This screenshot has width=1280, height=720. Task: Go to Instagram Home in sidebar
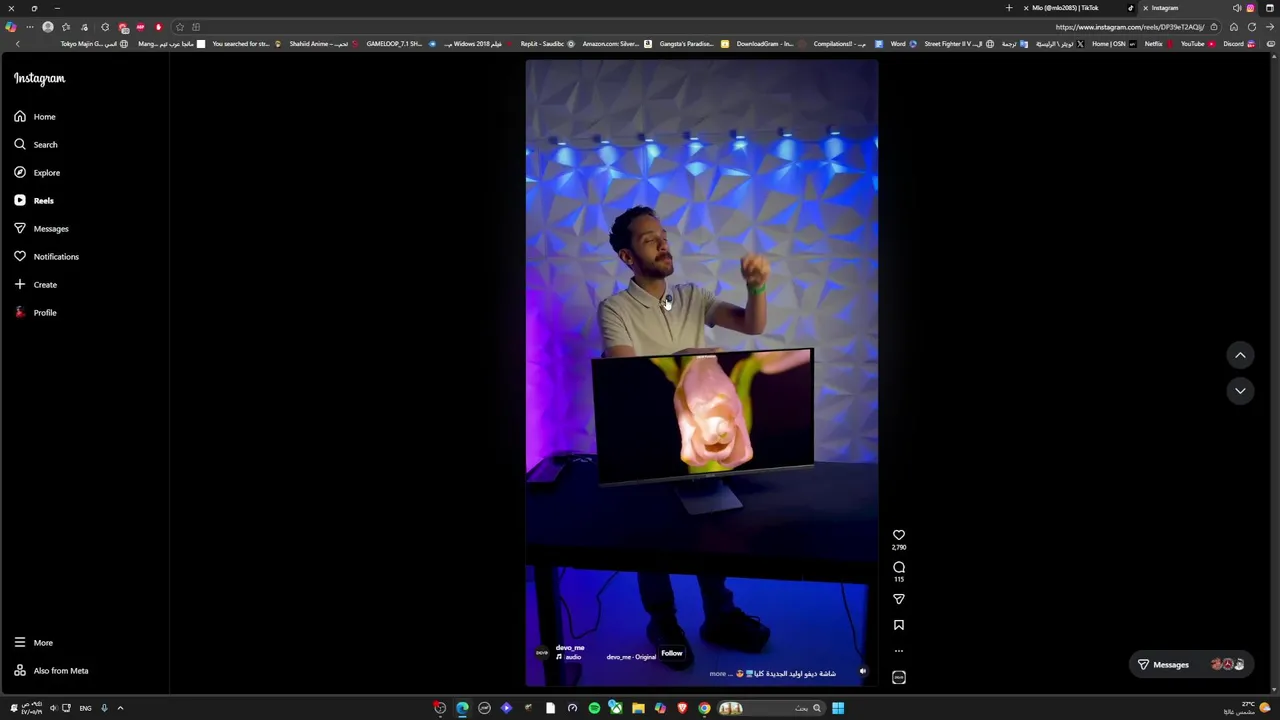click(35, 117)
